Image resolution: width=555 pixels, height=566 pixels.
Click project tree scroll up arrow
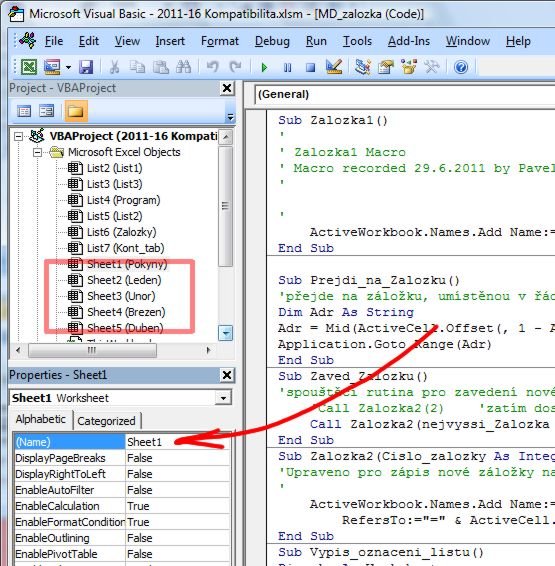click(226, 137)
